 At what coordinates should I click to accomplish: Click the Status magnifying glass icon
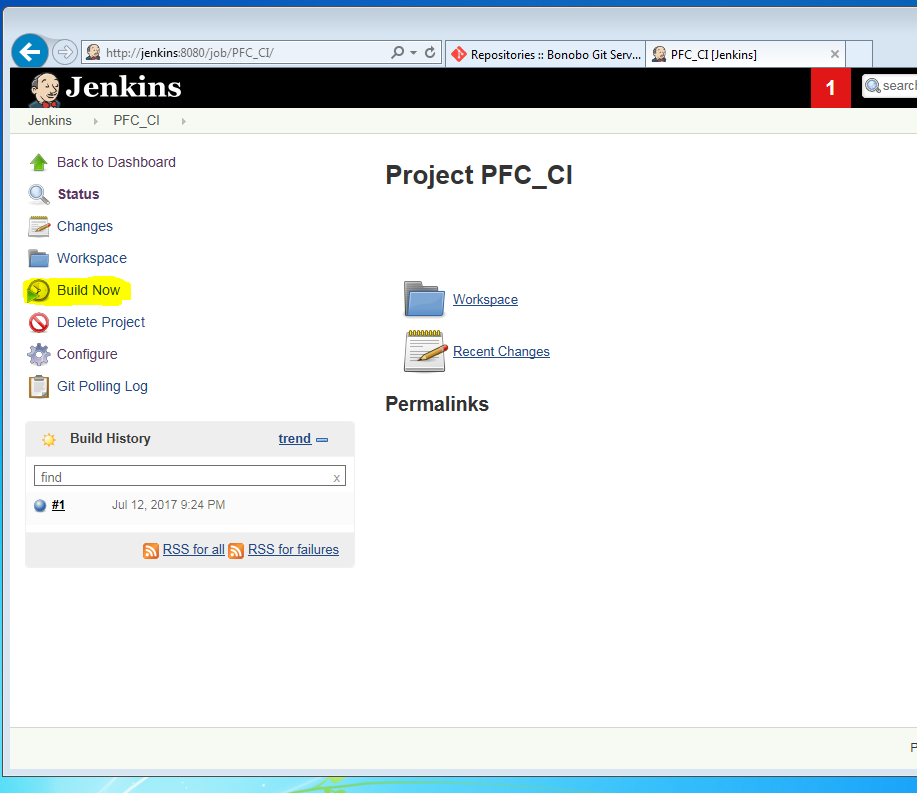[x=39, y=194]
